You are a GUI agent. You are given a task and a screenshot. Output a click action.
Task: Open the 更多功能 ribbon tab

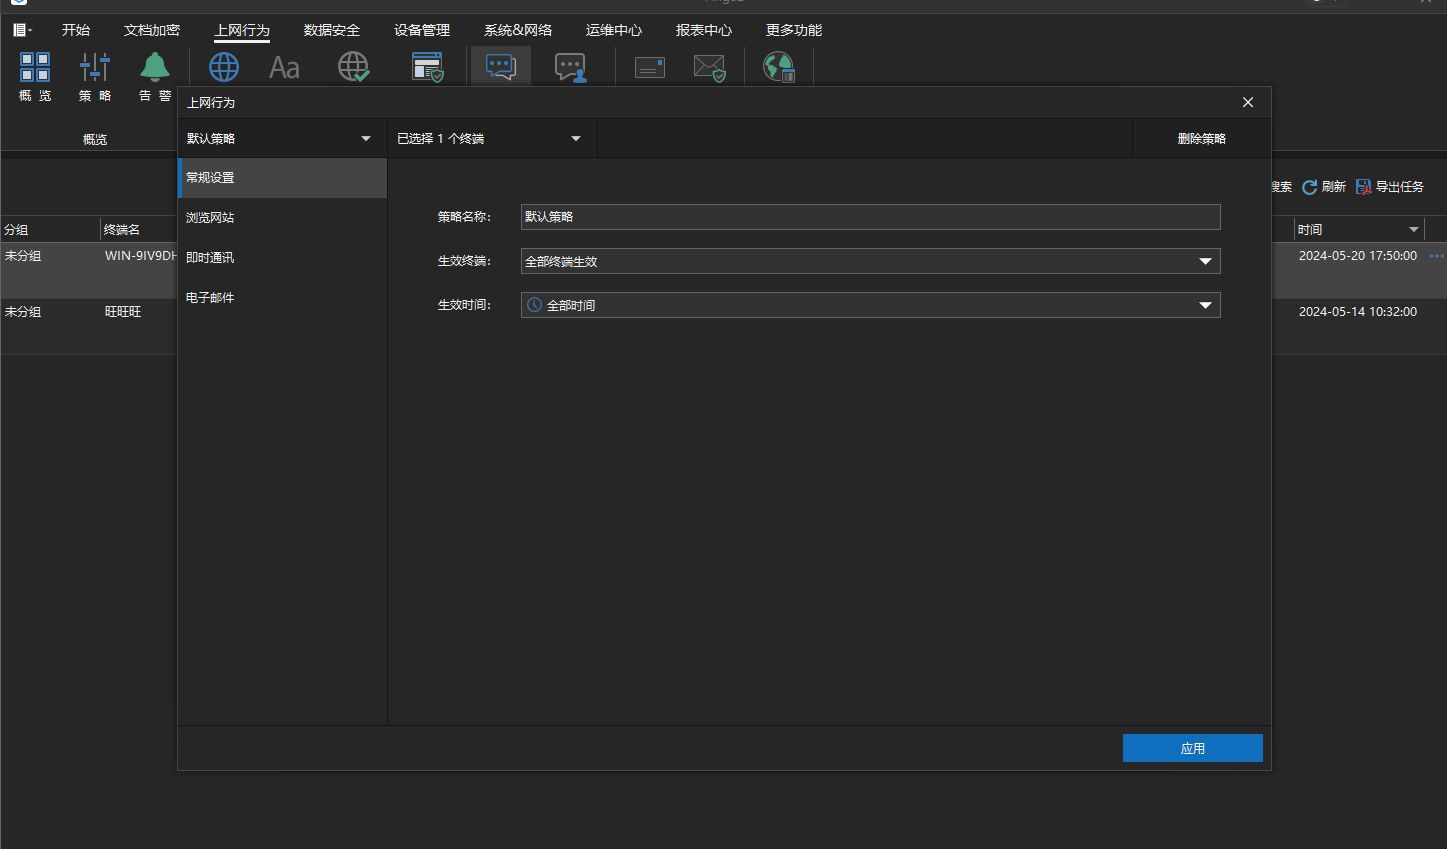point(794,30)
